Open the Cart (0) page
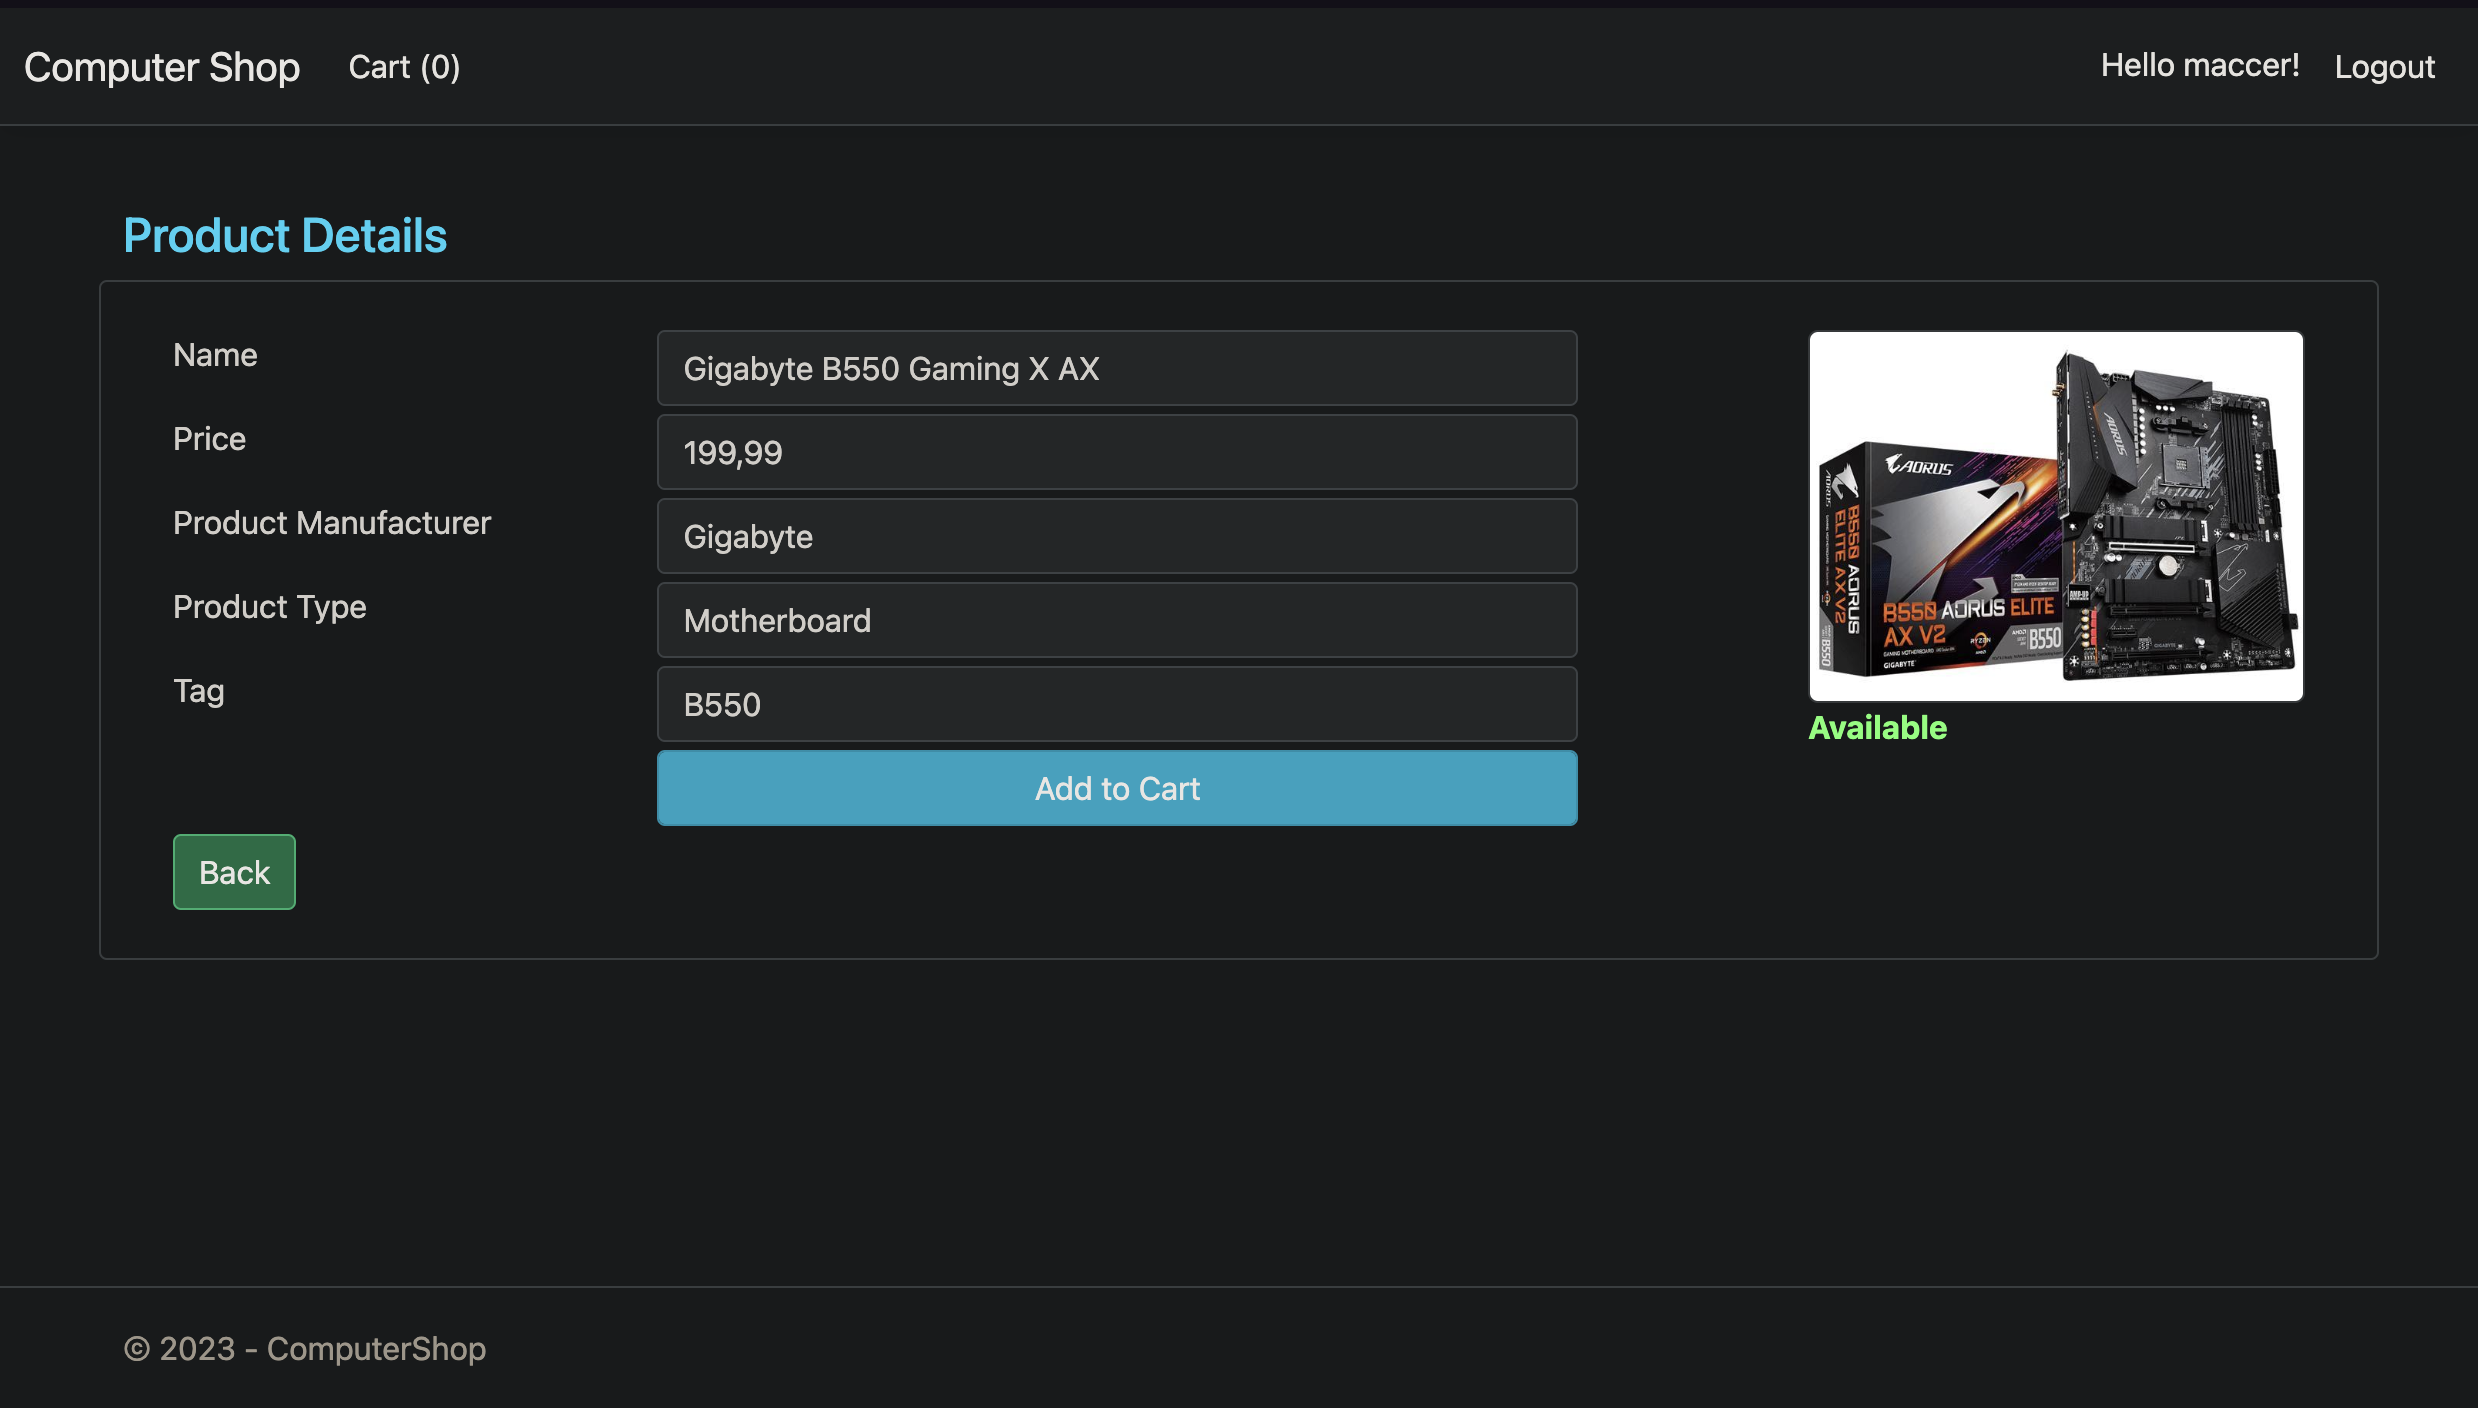The image size is (2478, 1408). point(404,66)
